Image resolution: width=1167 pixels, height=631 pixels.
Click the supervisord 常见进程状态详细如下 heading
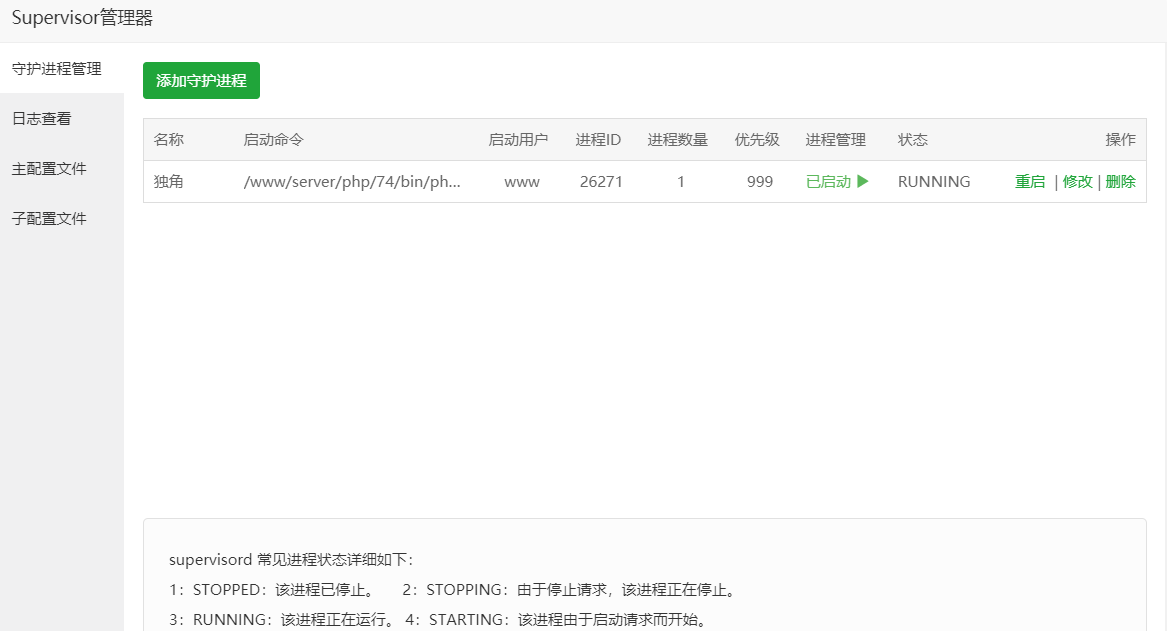coord(291,560)
